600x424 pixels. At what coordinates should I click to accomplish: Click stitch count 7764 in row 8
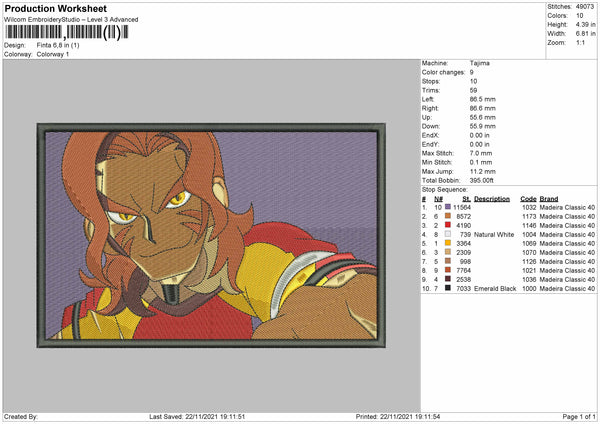pyautogui.click(x=463, y=271)
